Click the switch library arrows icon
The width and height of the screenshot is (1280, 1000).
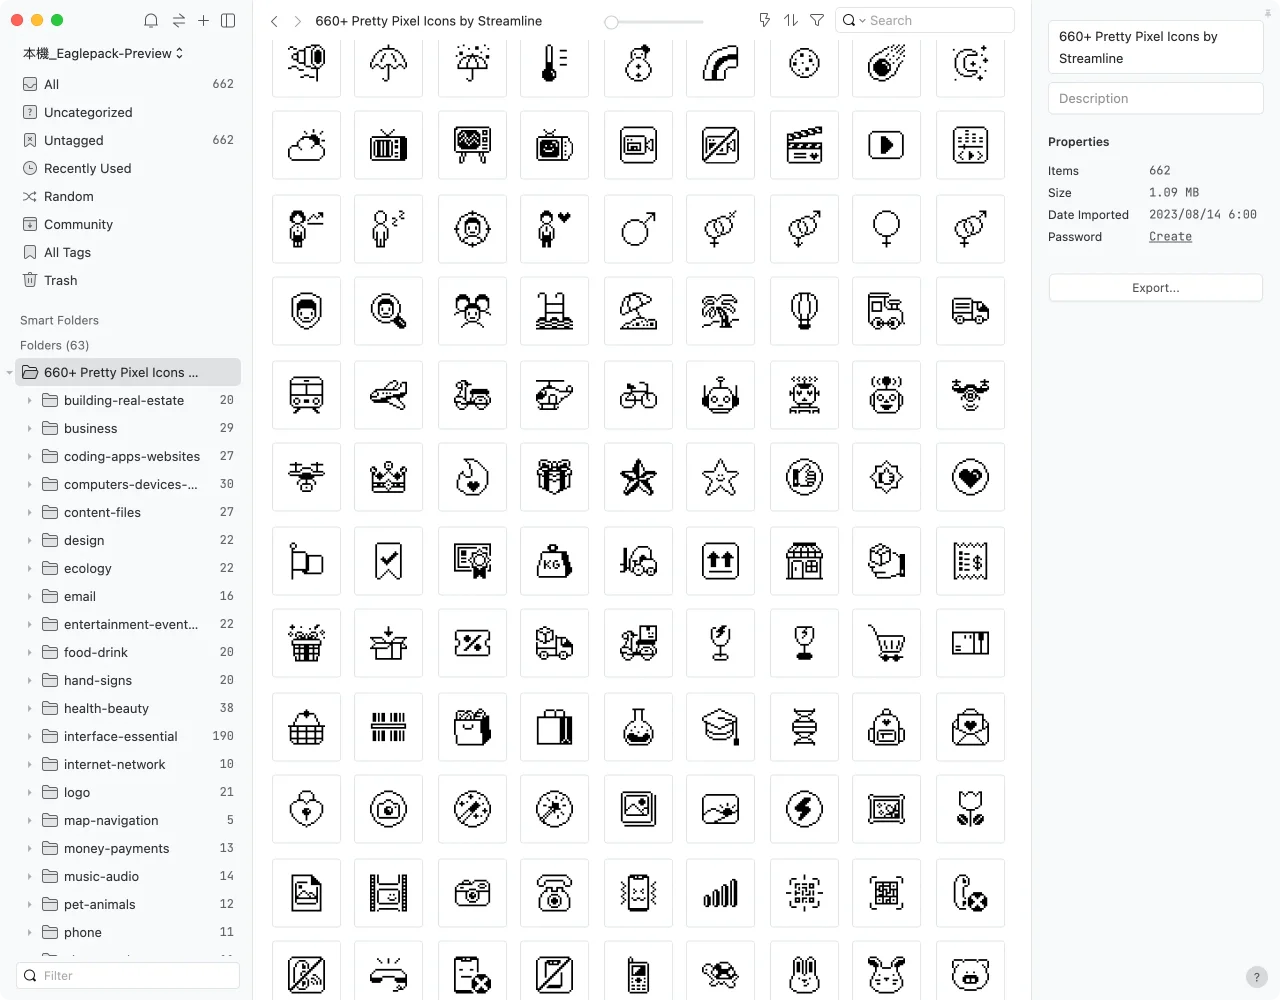pos(178,21)
